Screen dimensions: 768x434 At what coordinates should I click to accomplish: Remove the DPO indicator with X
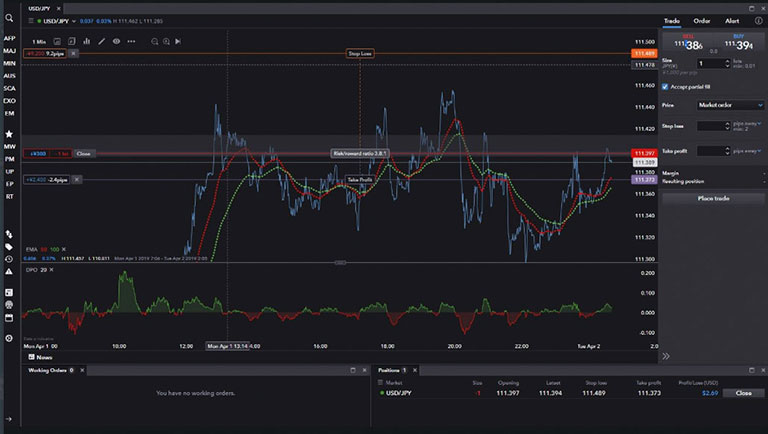point(51,270)
